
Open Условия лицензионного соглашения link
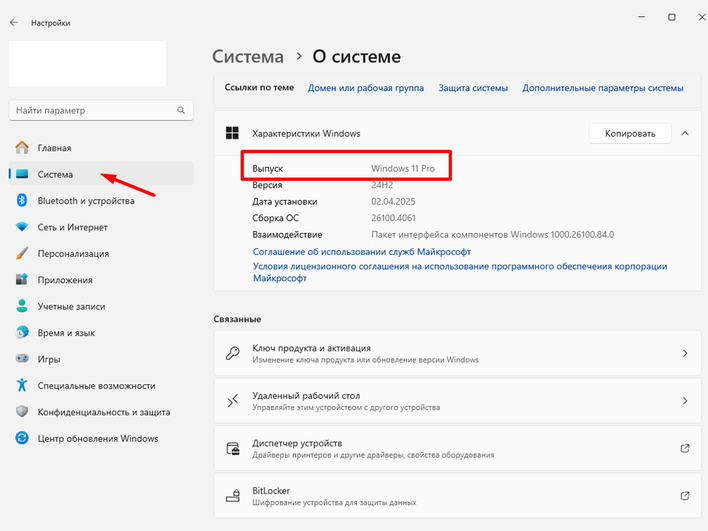460,272
